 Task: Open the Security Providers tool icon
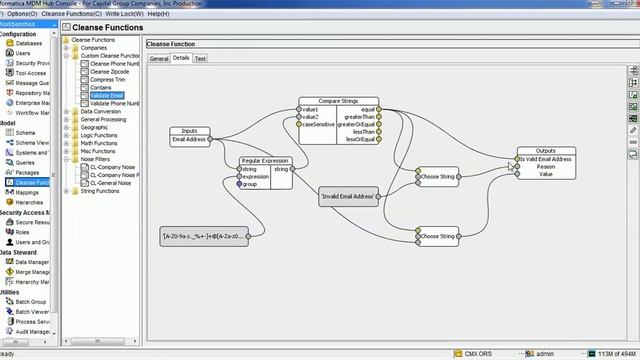10,63
